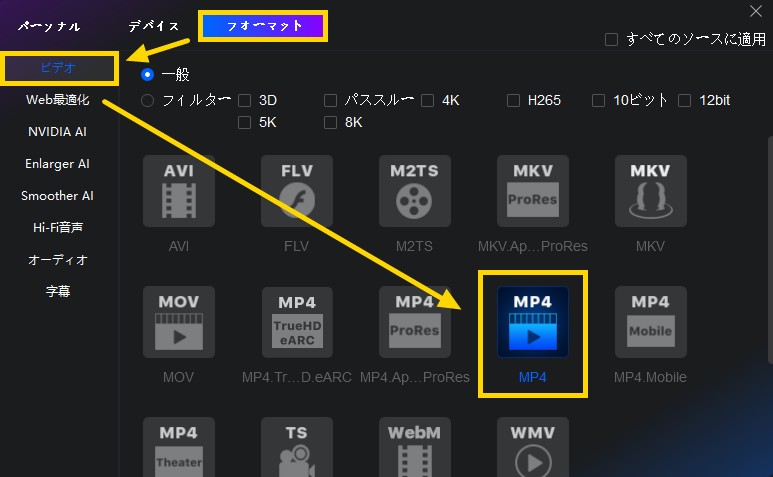This screenshot has width=773, height=477.
Task: Enable すべてのソースに適用 checkbox
Action: (611, 39)
